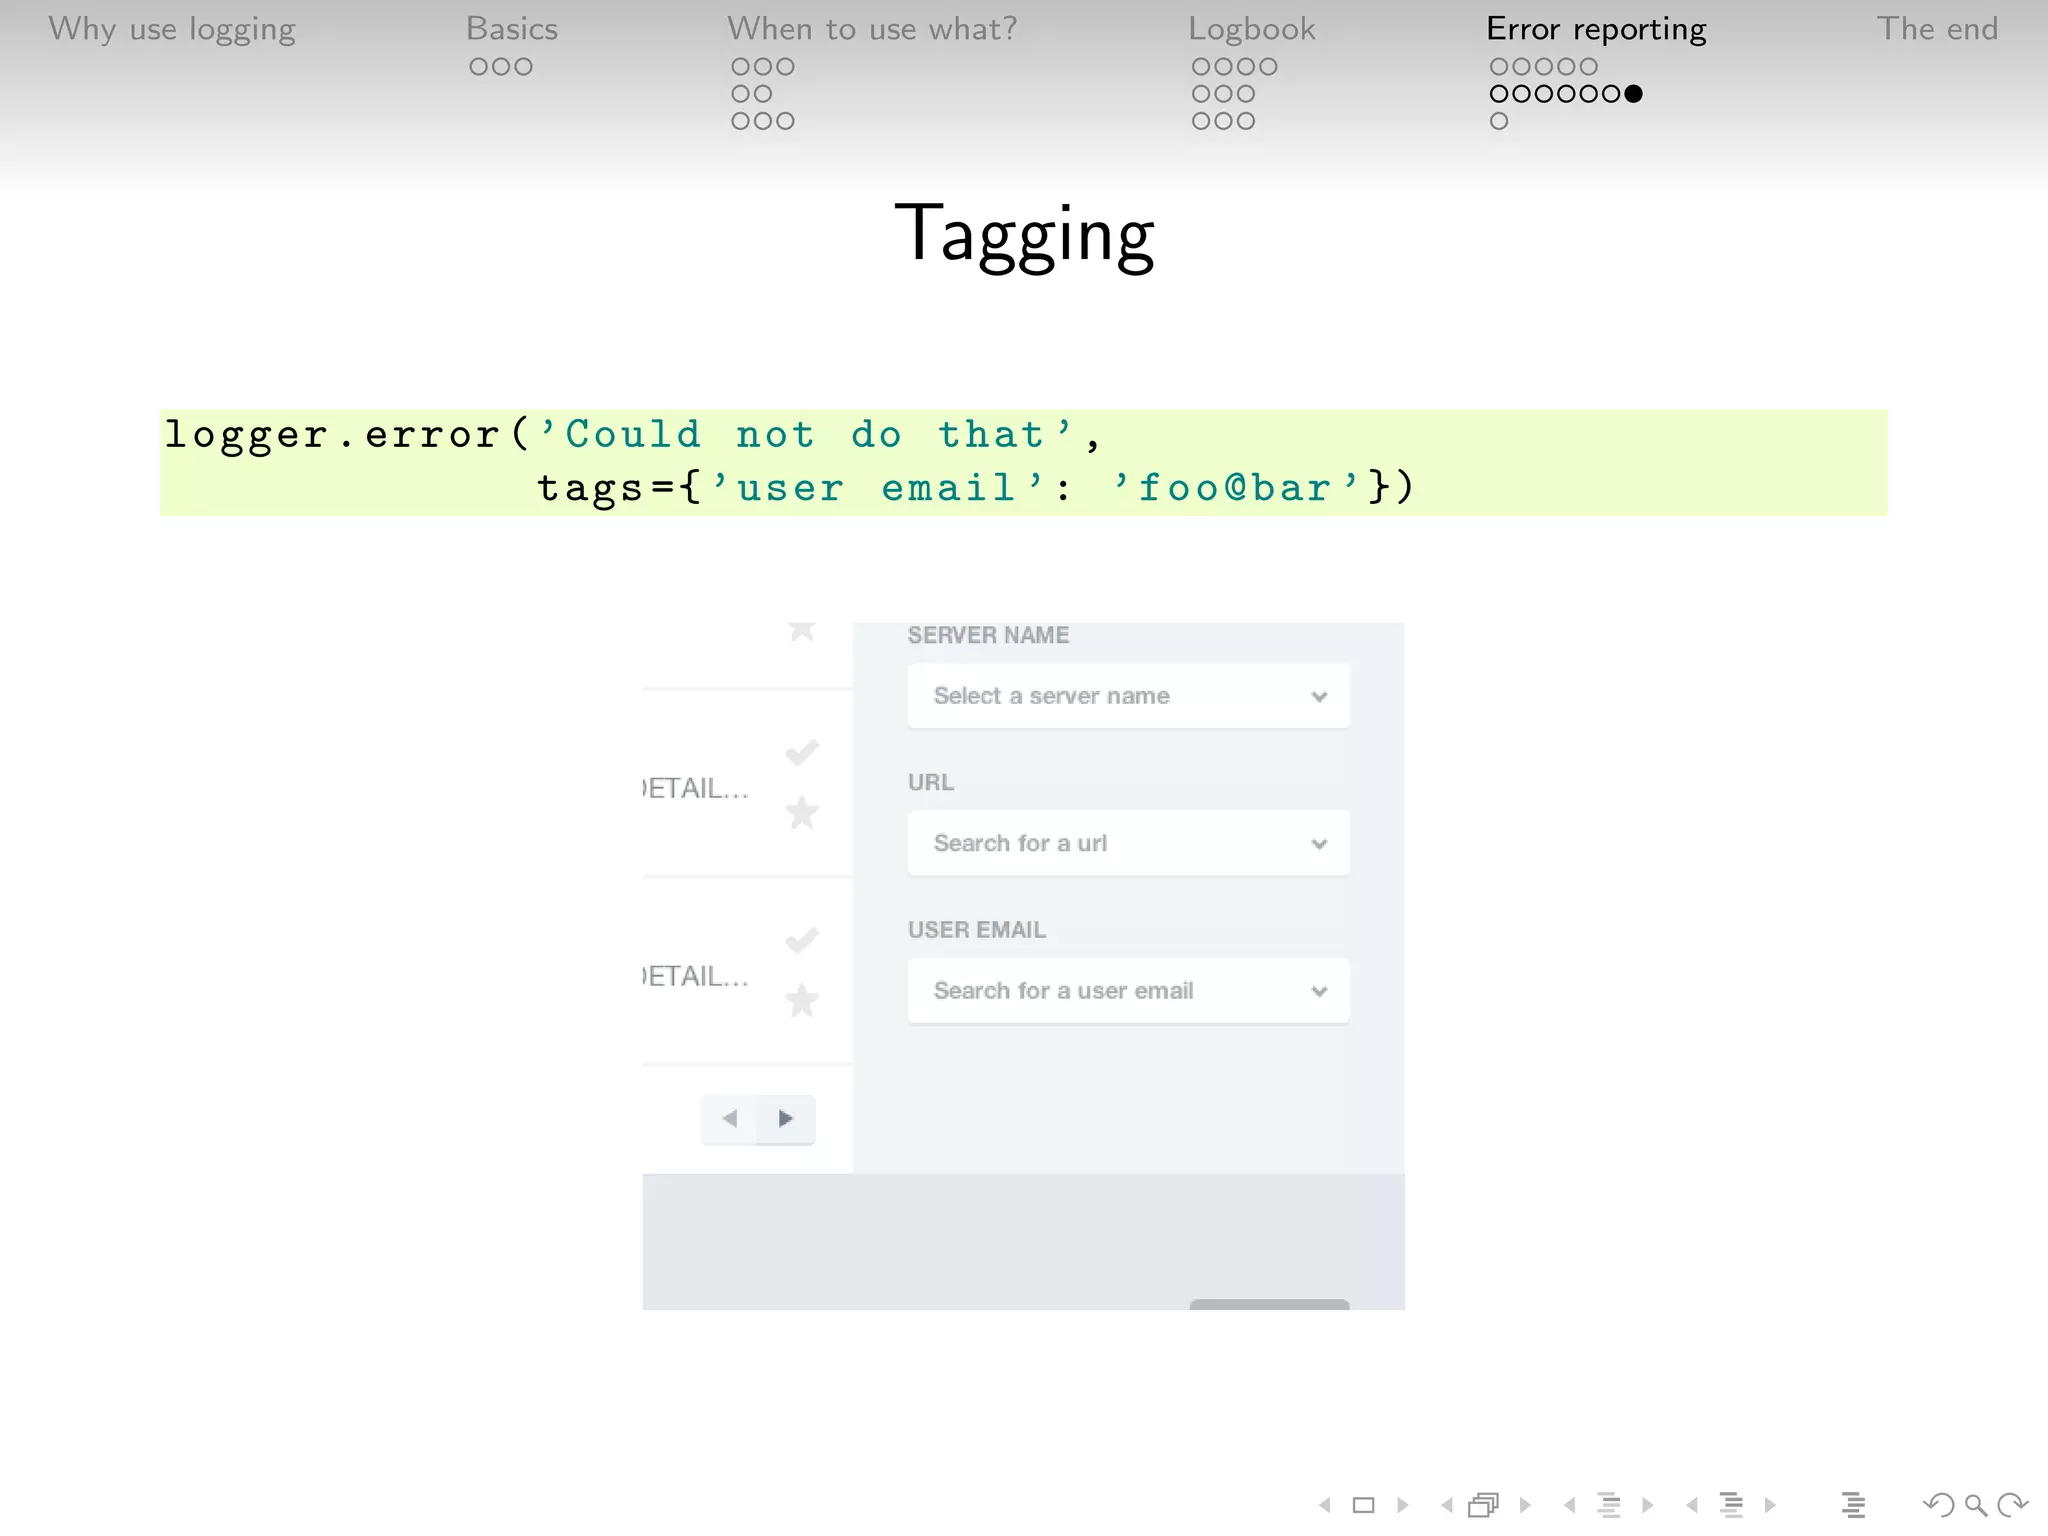Click the 'URL' label
Image resolution: width=2048 pixels, height=1536 pixels.
pos(931,782)
